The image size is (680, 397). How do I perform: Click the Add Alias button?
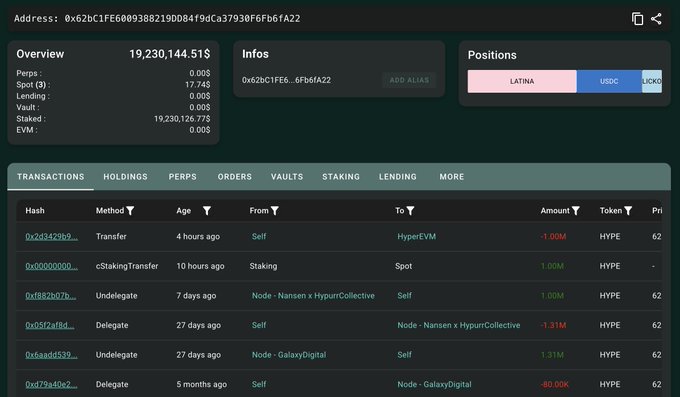(x=409, y=80)
